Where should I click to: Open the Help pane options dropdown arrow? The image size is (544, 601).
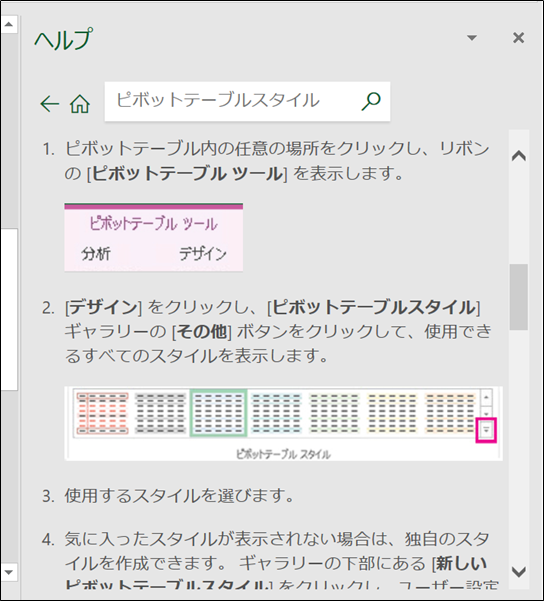coord(472,38)
